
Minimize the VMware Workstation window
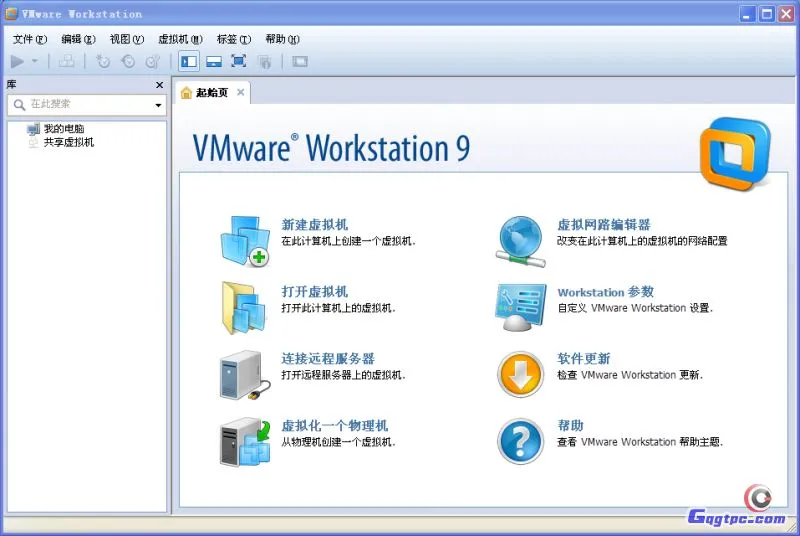coord(747,14)
